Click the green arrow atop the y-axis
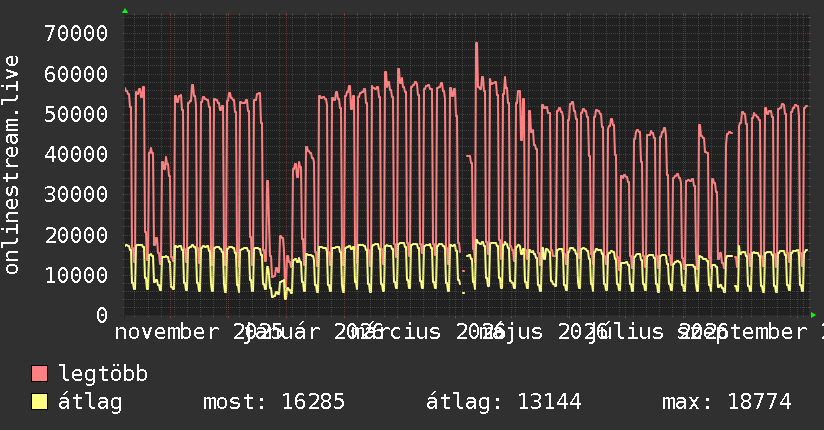 pyautogui.click(x=125, y=11)
